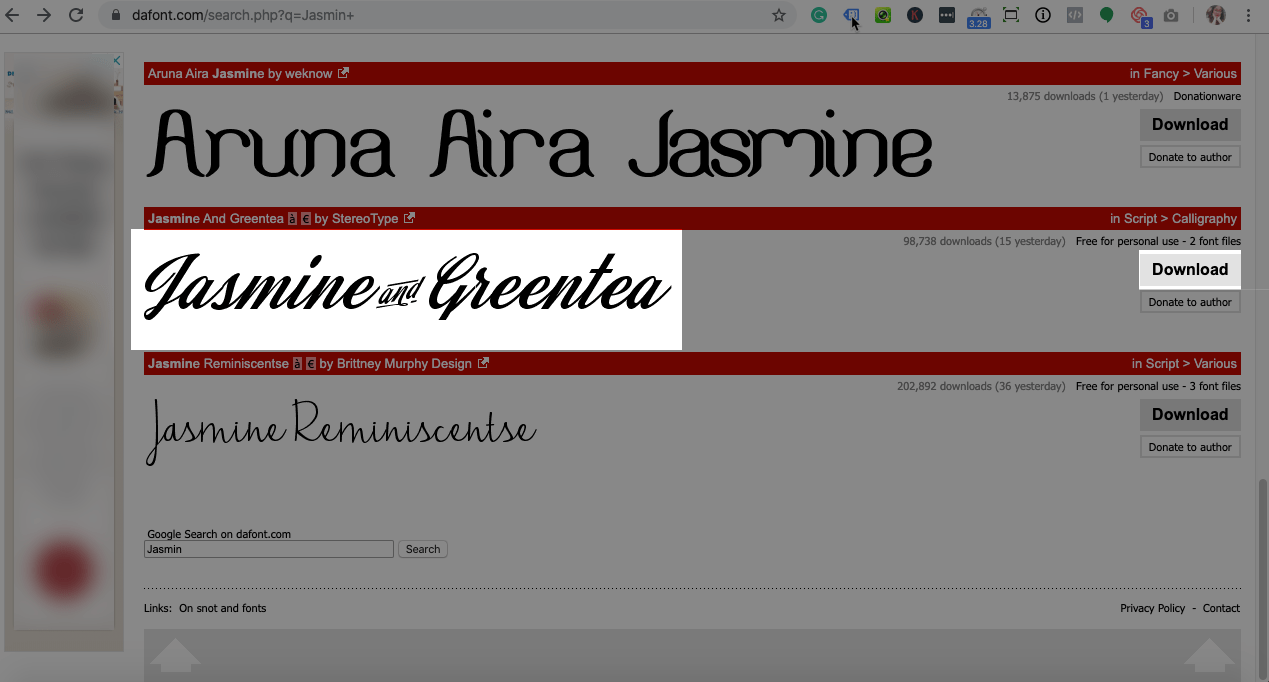Go back using the browser back arrow
Image resolution: width=1269 pixels, height=682 pixels.
coord(13,15)
